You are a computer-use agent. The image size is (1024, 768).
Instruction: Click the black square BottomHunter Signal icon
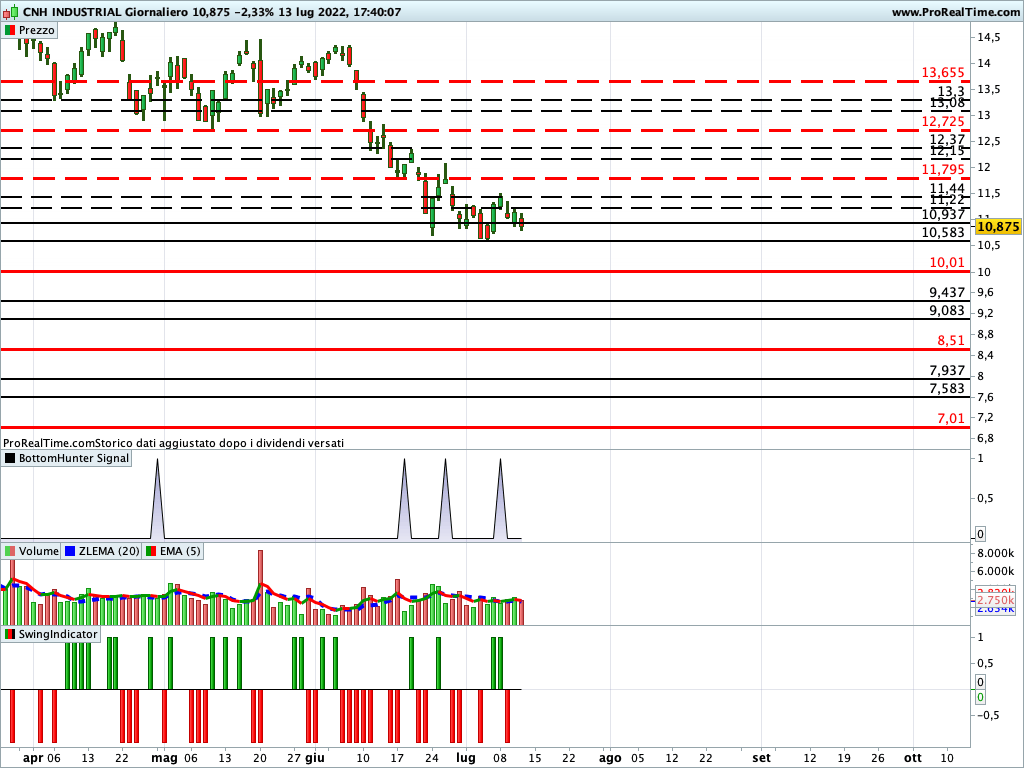pos(9,458)
